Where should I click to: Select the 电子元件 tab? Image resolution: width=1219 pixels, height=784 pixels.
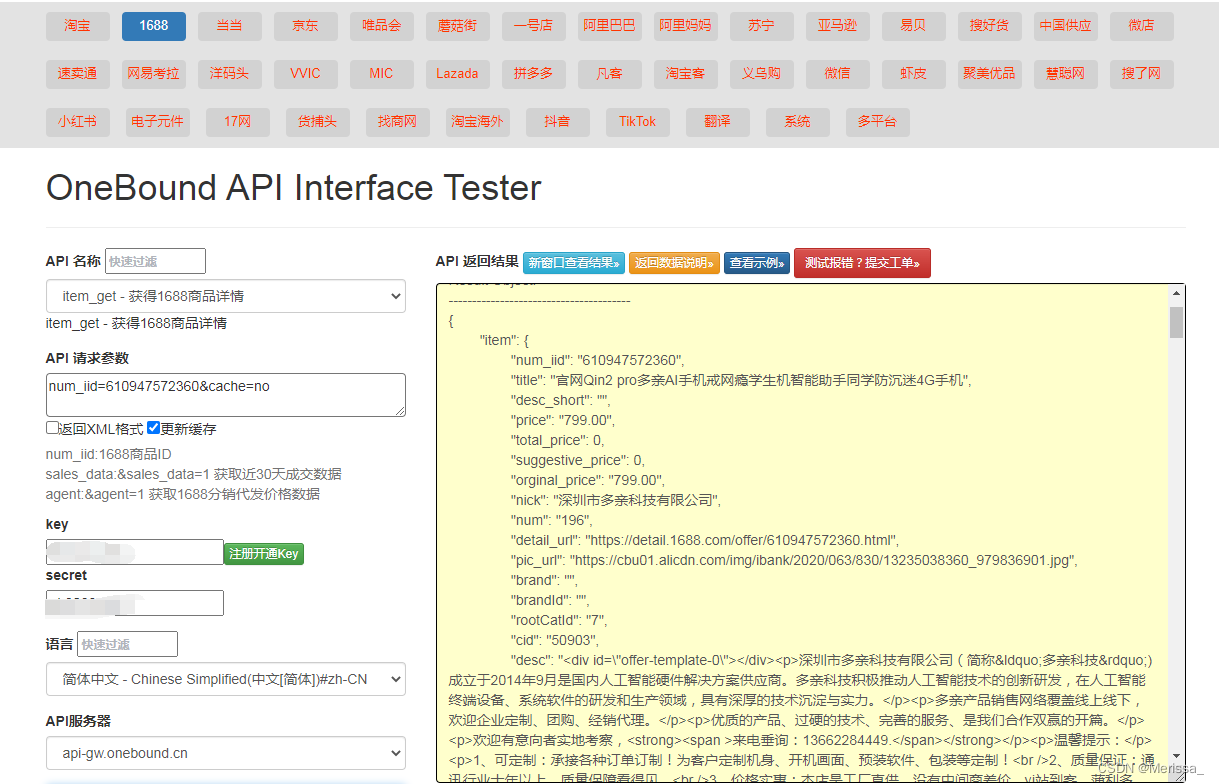157,122
